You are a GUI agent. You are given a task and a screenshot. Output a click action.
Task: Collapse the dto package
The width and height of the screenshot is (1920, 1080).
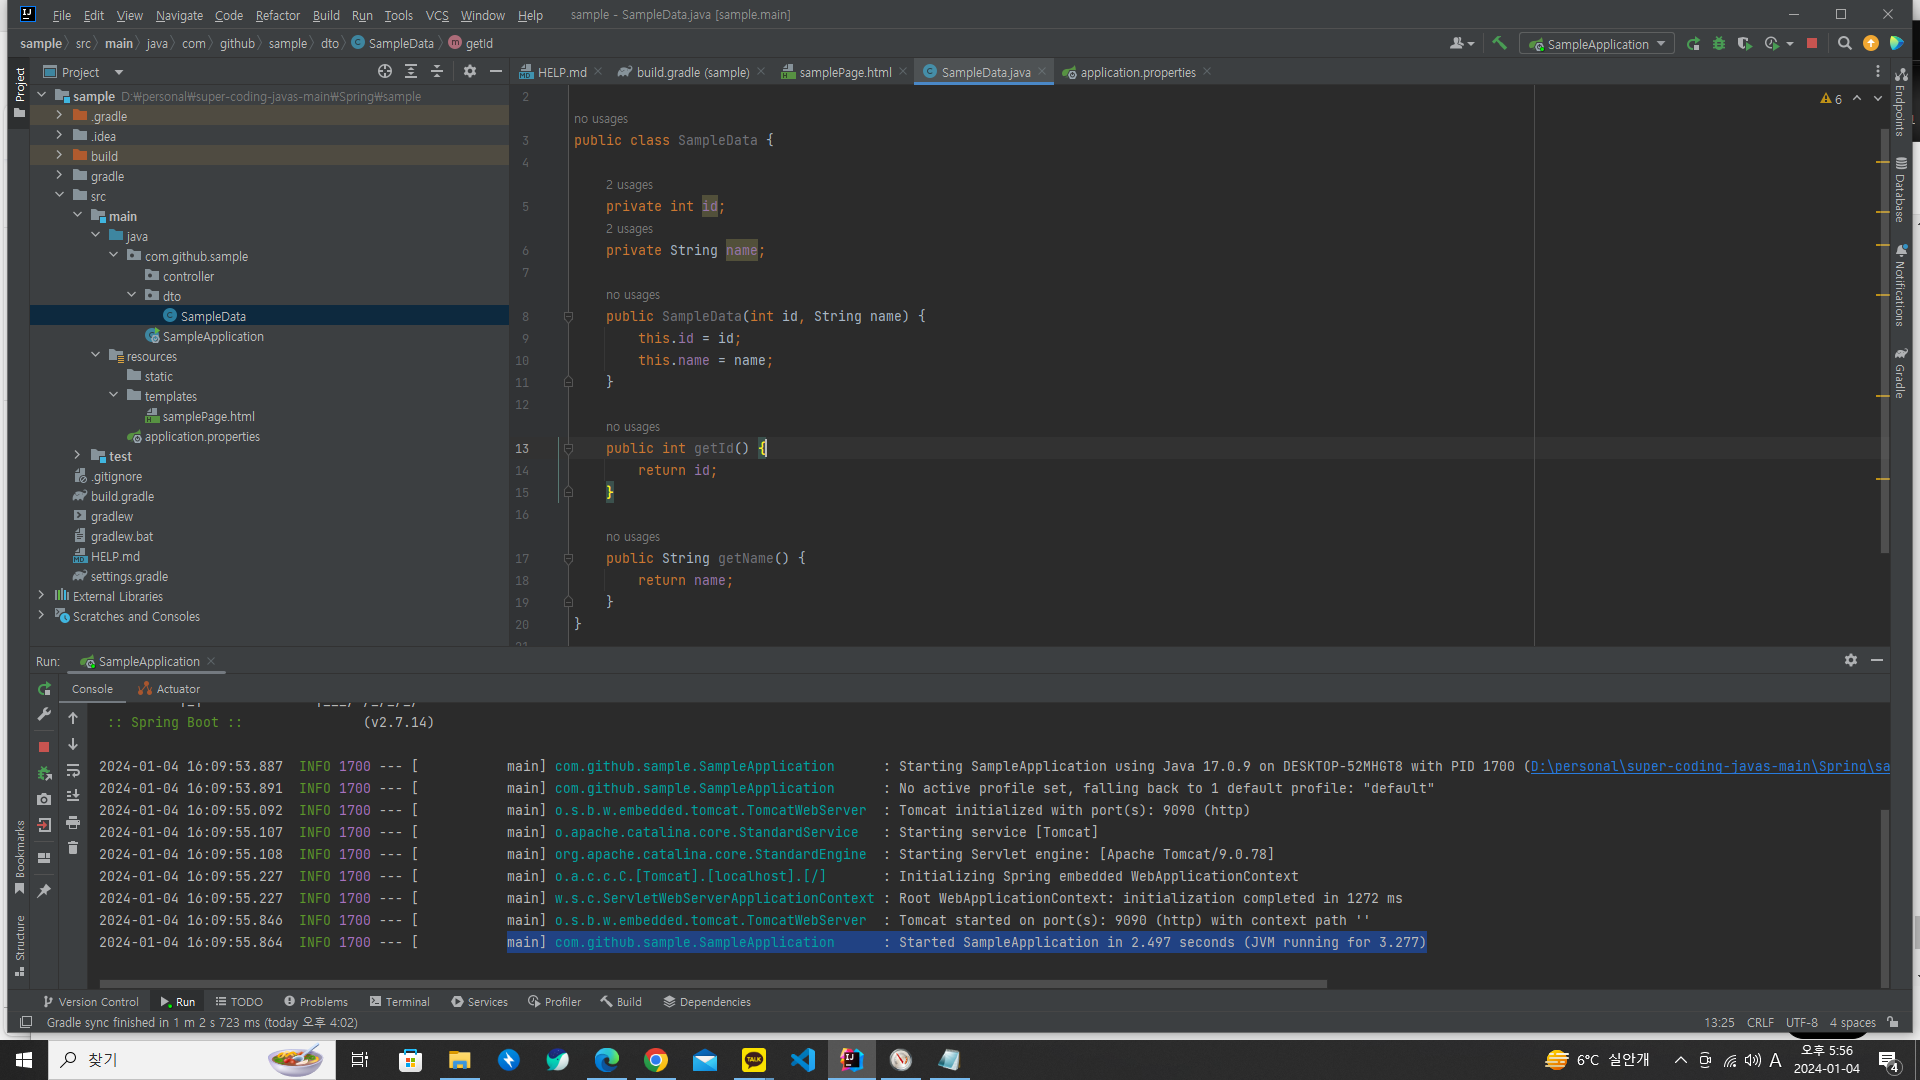[x=131, y=296]
